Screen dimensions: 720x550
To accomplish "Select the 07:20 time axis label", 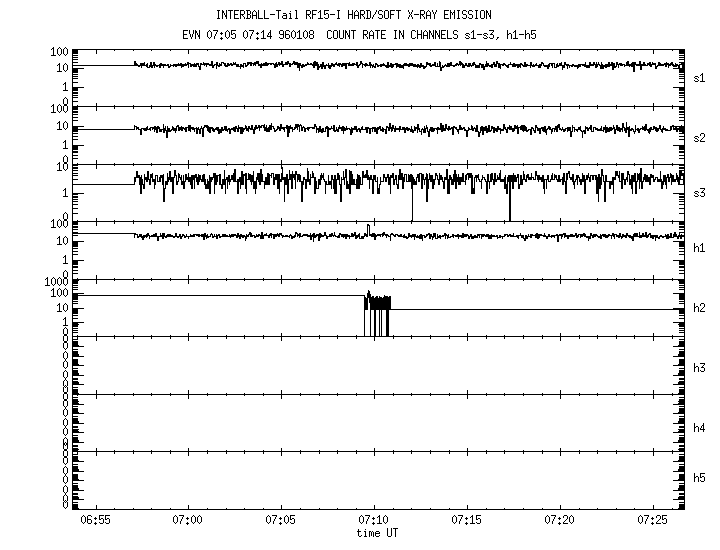I will [x=560, y=521].
